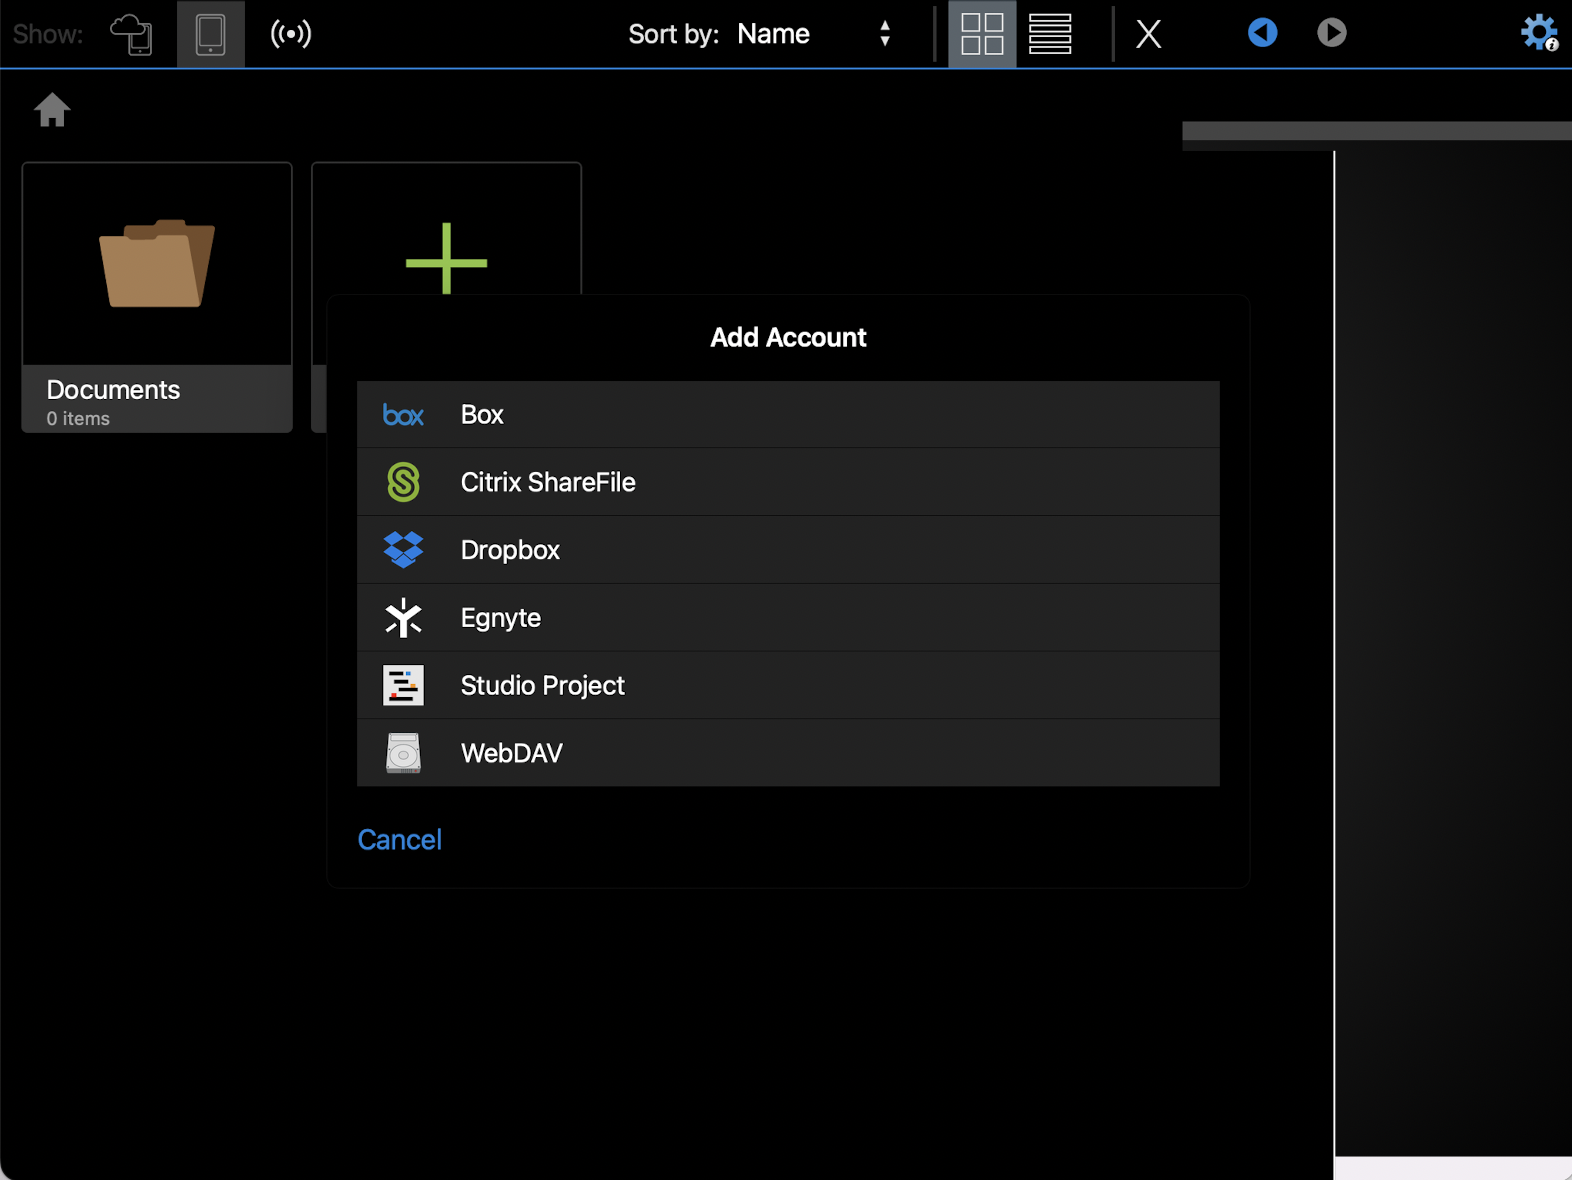Click the Dropbox logo icon
This screenshot has height=1180, width=1572.
pos(403,550)
